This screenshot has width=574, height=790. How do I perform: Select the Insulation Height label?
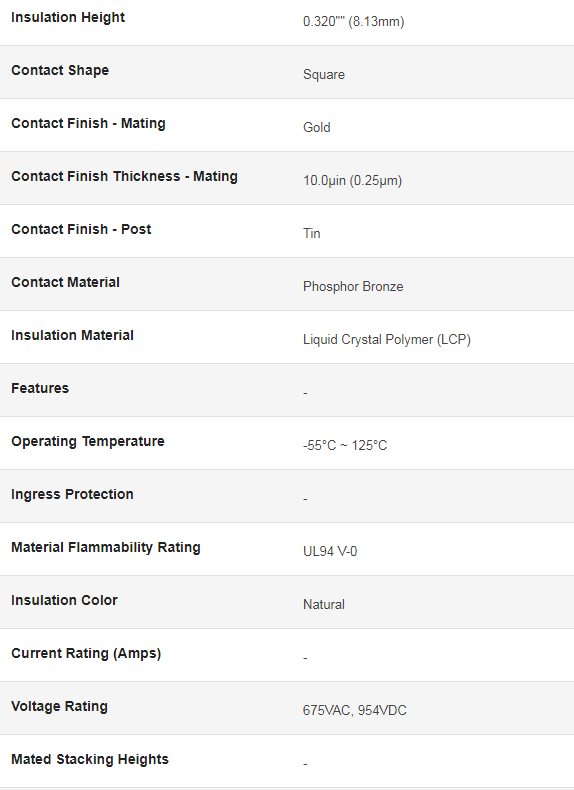(68, 17)
